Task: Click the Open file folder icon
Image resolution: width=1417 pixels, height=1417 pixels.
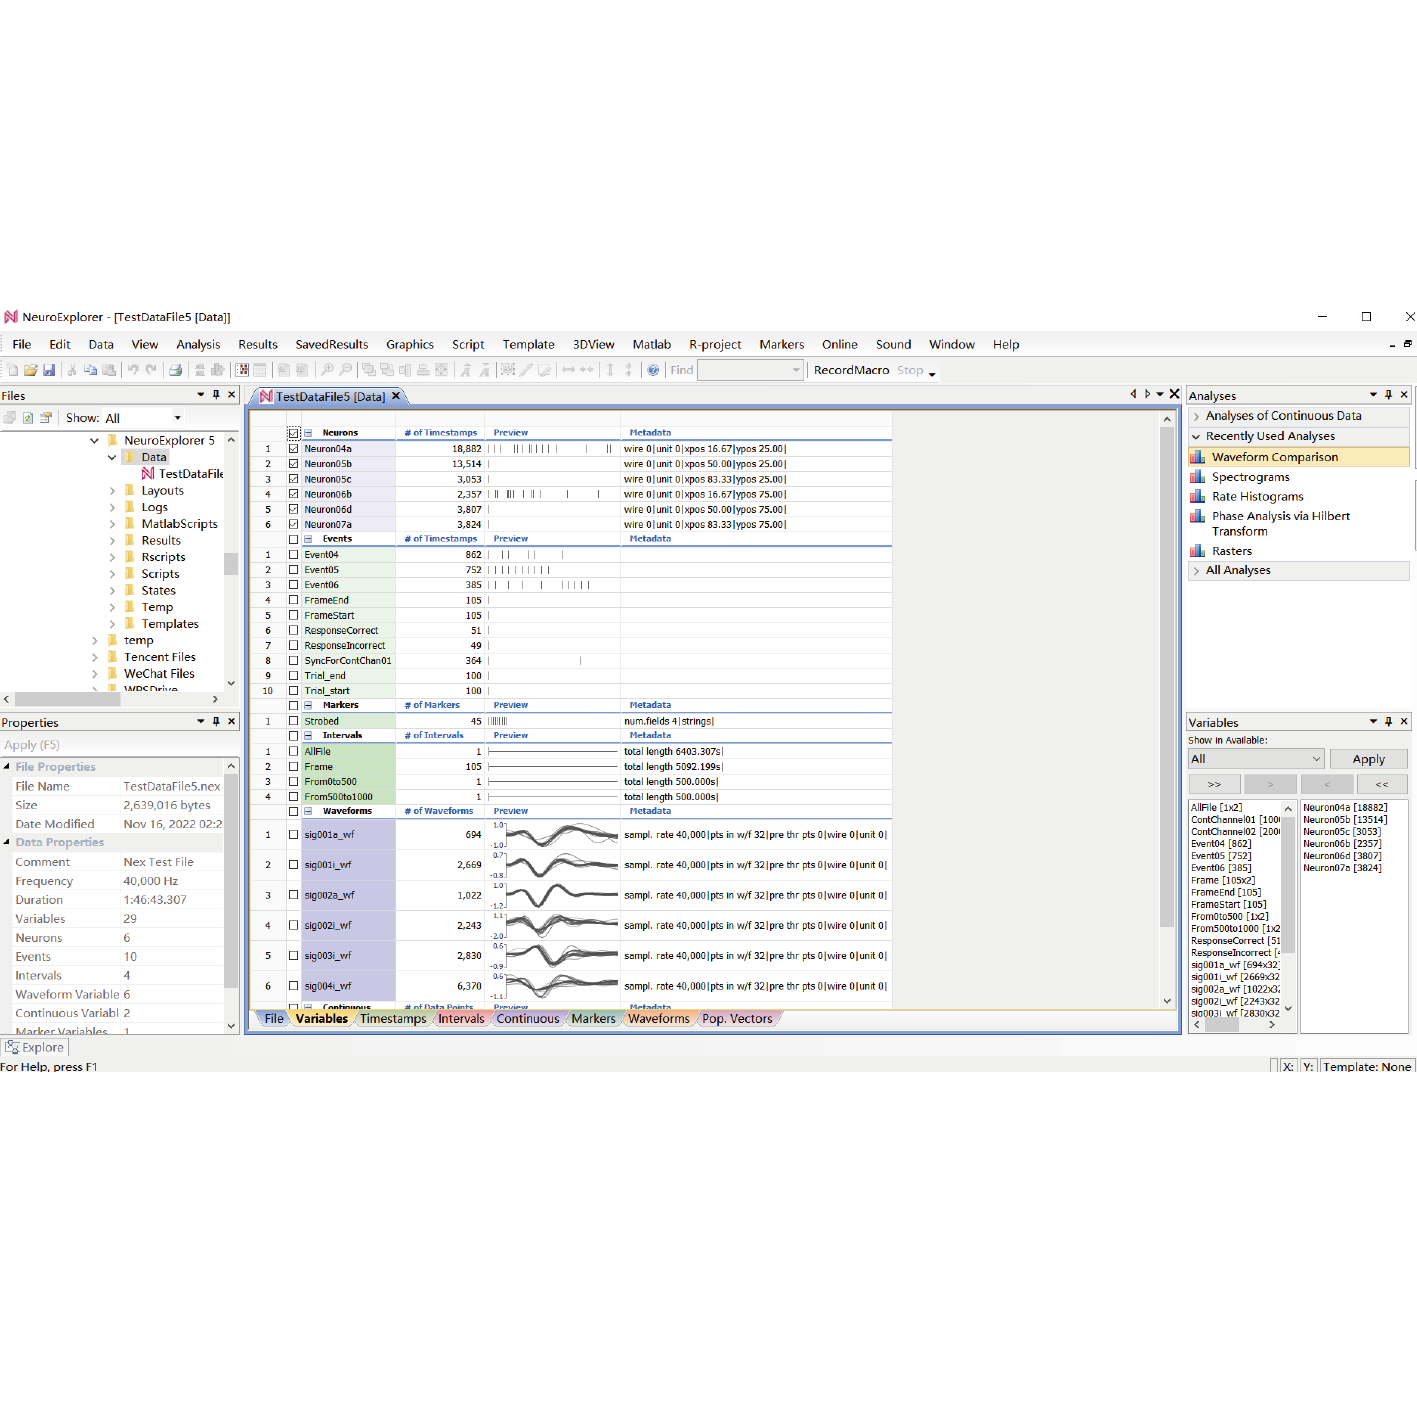Action: click(x=31, y=370)
